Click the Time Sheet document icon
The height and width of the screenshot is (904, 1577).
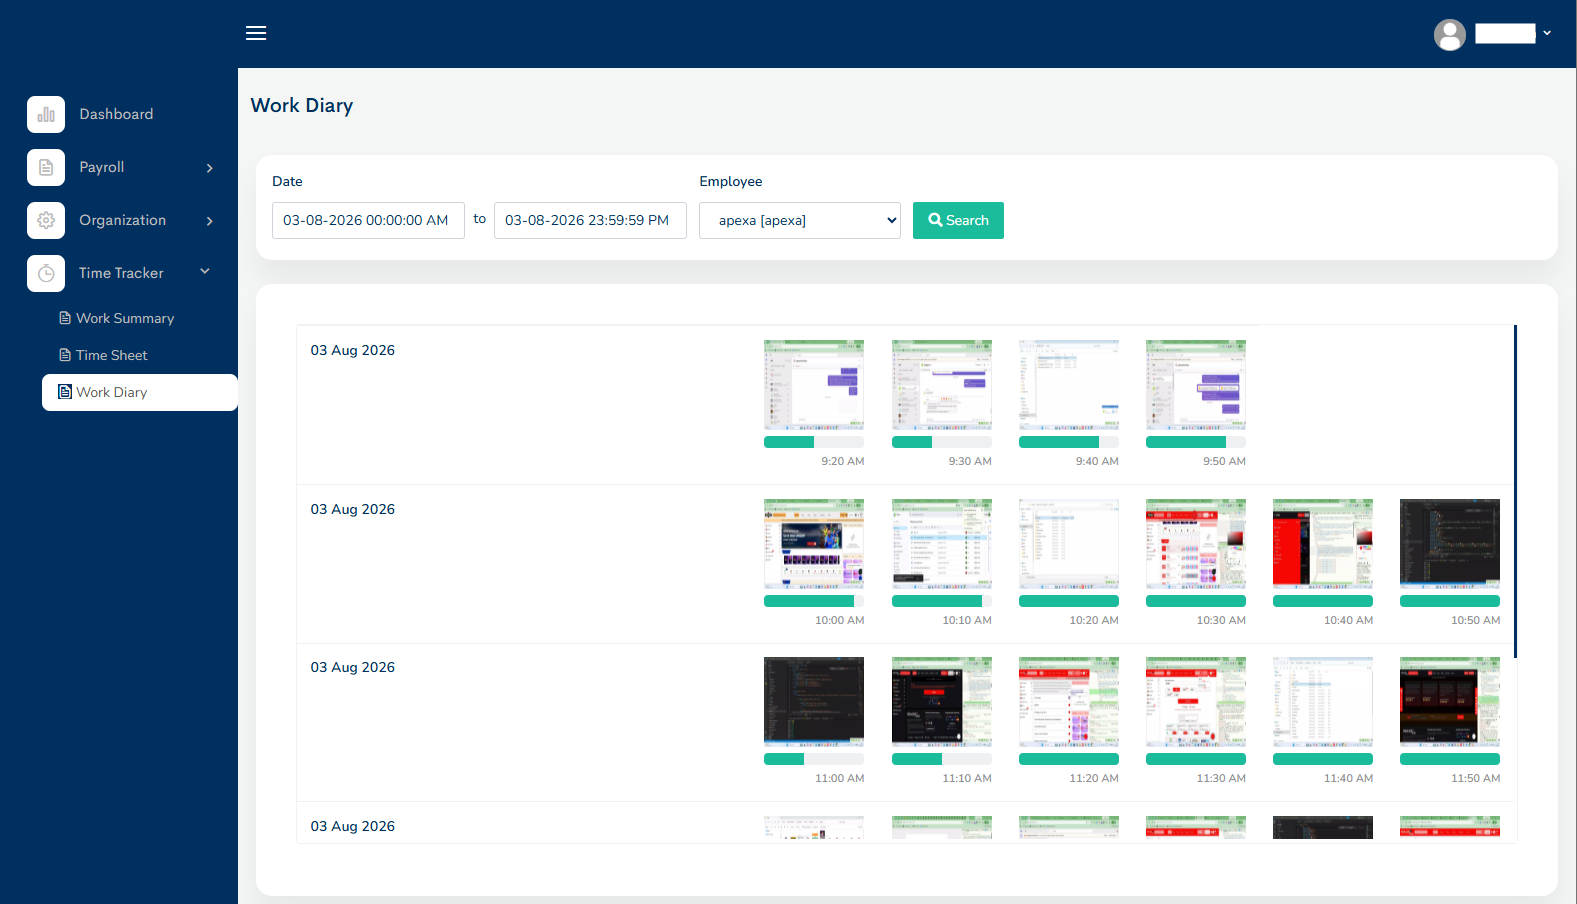pyautogui.click(x=65, y=355)
